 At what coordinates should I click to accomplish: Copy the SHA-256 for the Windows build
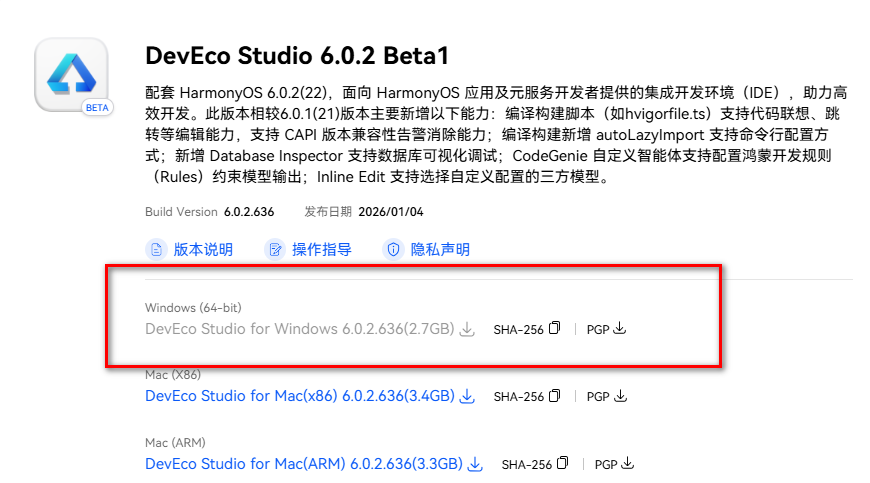556,328
